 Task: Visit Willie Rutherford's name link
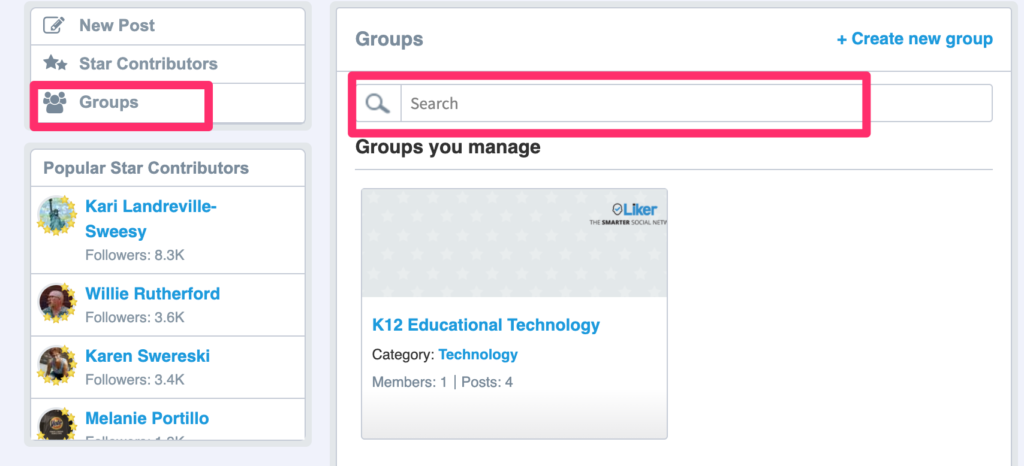153,294
